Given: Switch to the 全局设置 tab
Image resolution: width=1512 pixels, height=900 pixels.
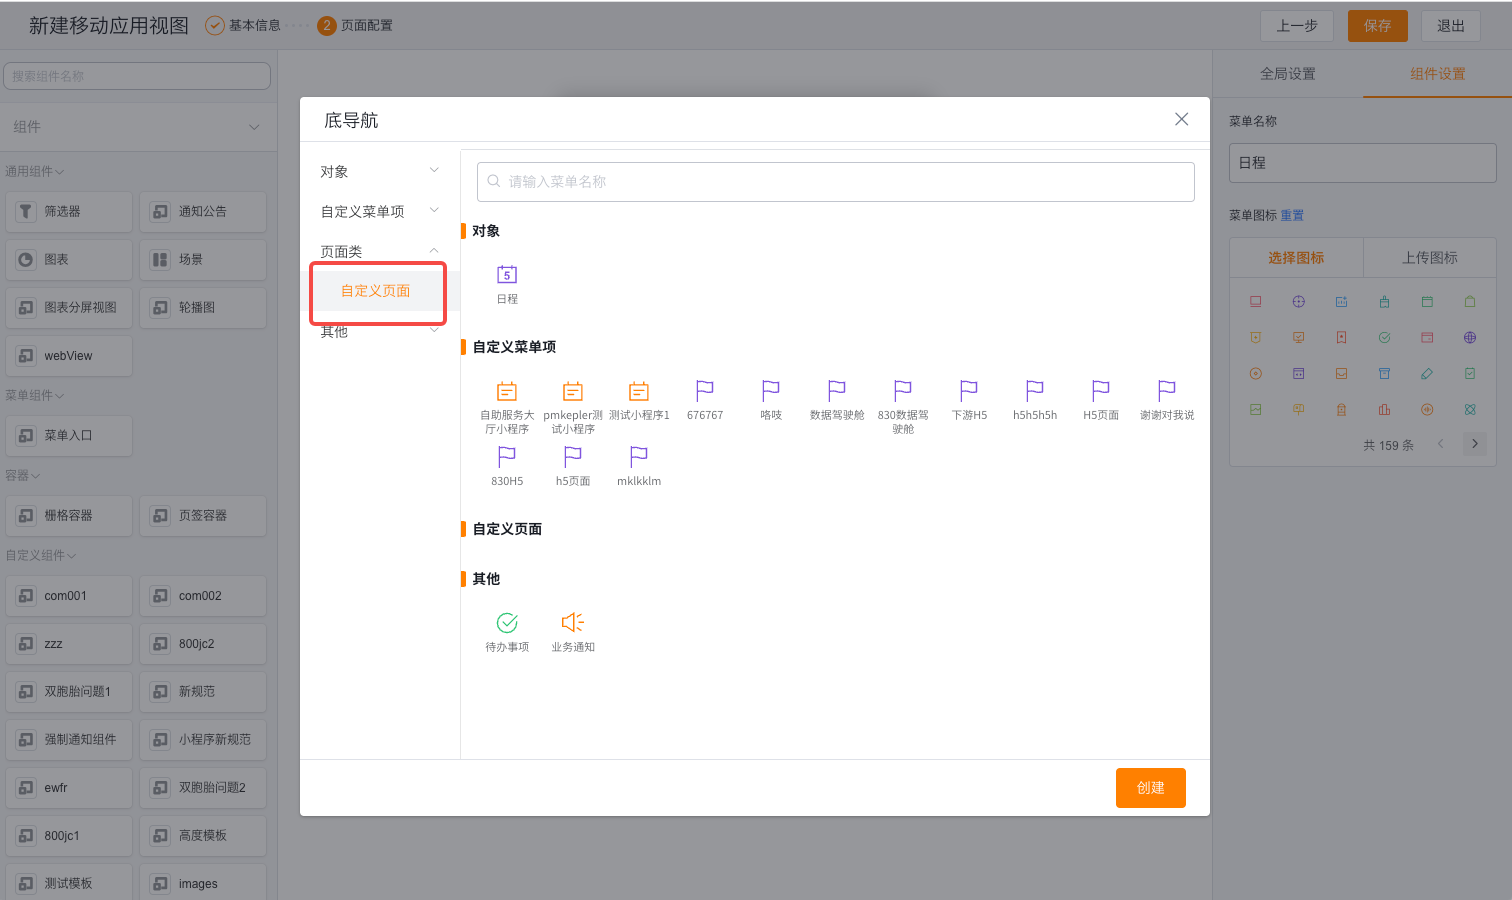Looking at the screenshot, I should 1288,72.
